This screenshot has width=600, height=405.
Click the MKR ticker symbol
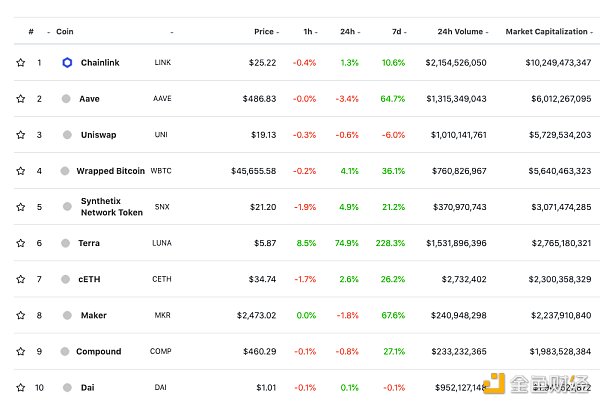[x=163, y=315]
